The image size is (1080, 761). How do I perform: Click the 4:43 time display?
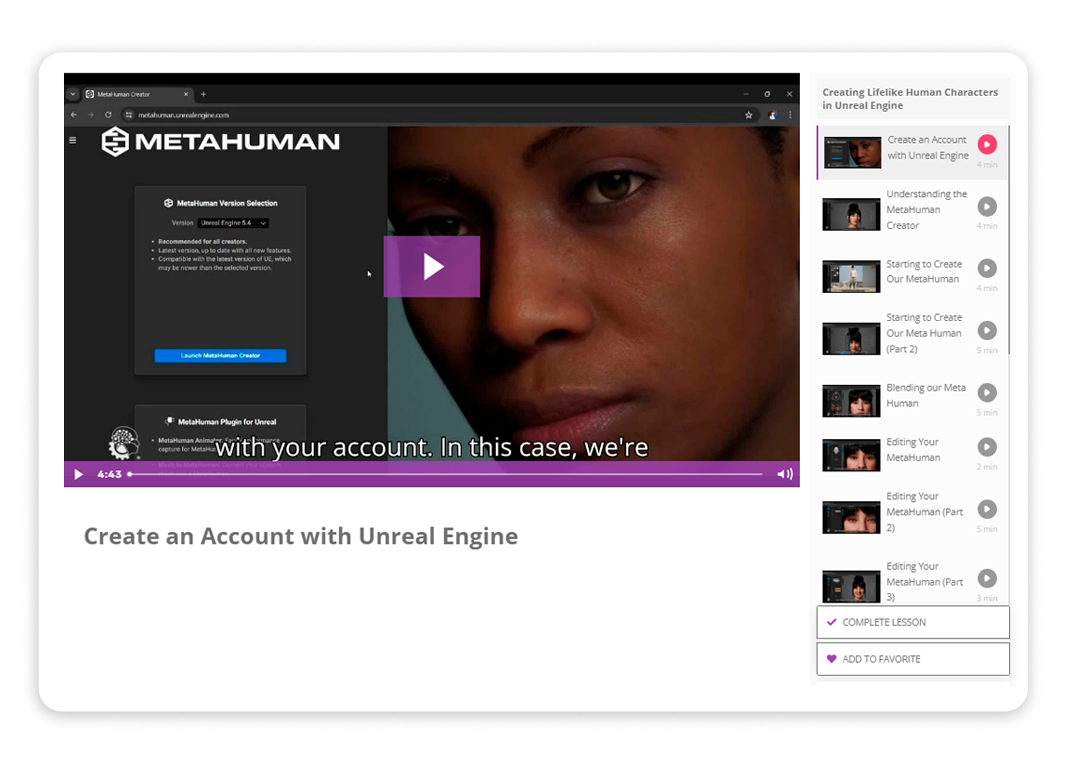110,475
